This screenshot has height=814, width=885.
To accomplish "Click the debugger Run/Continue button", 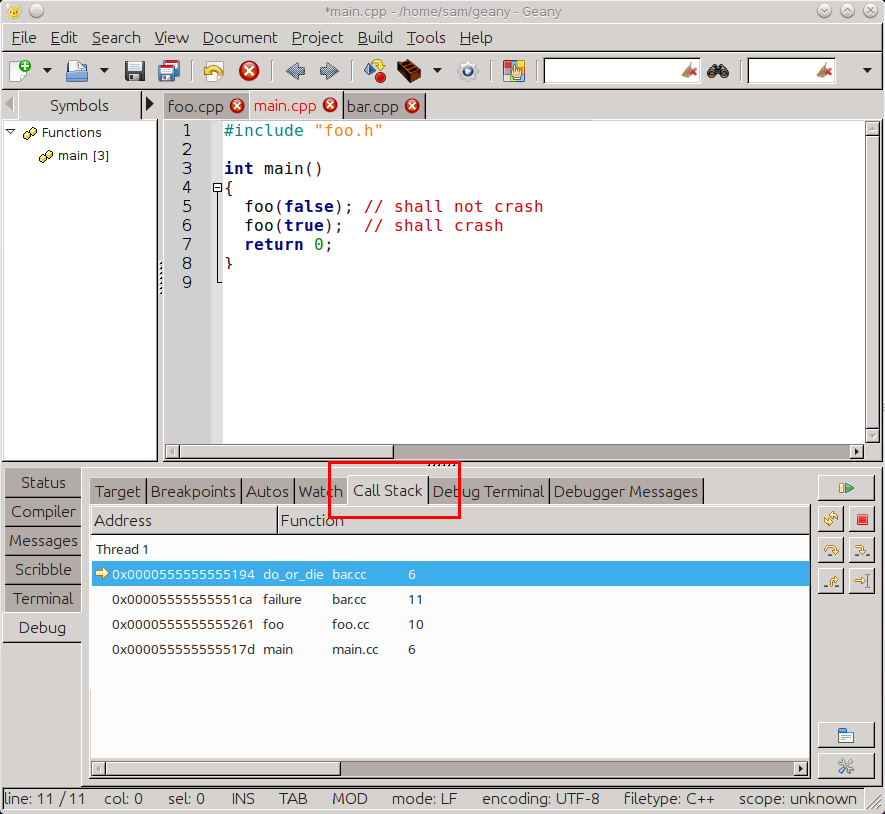I will point(846,488).
